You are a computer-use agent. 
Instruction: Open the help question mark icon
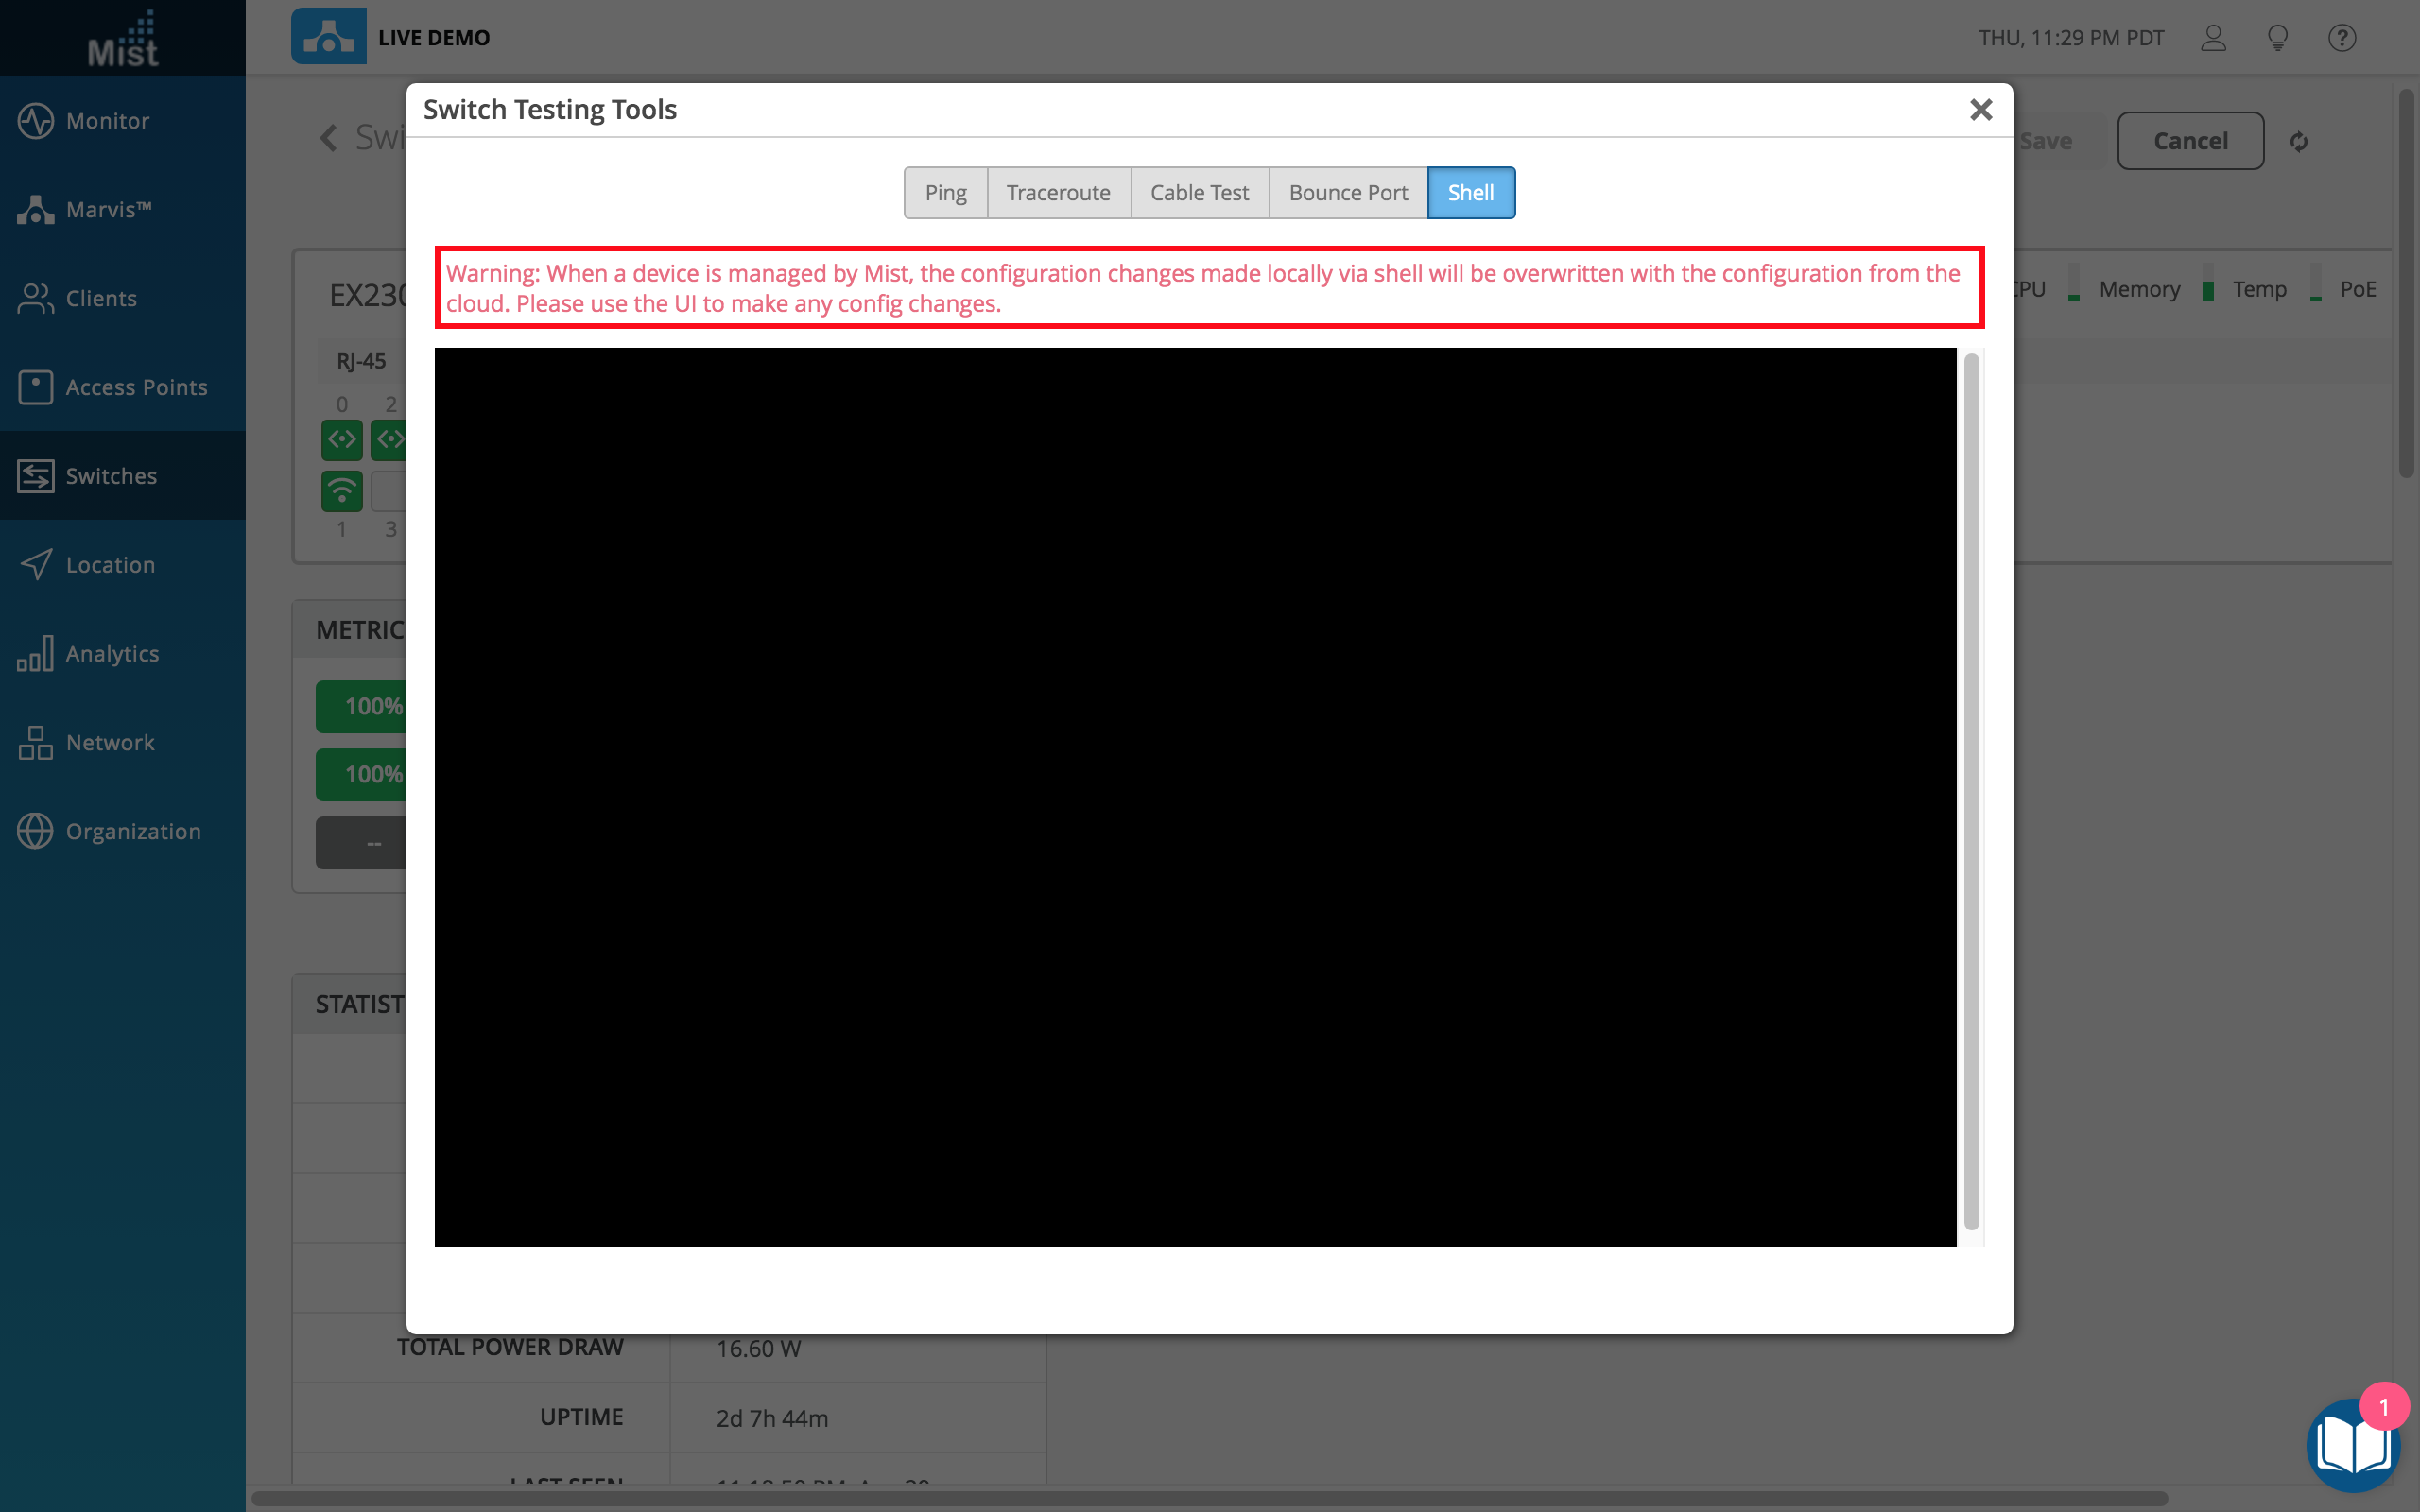(2341, 38)
